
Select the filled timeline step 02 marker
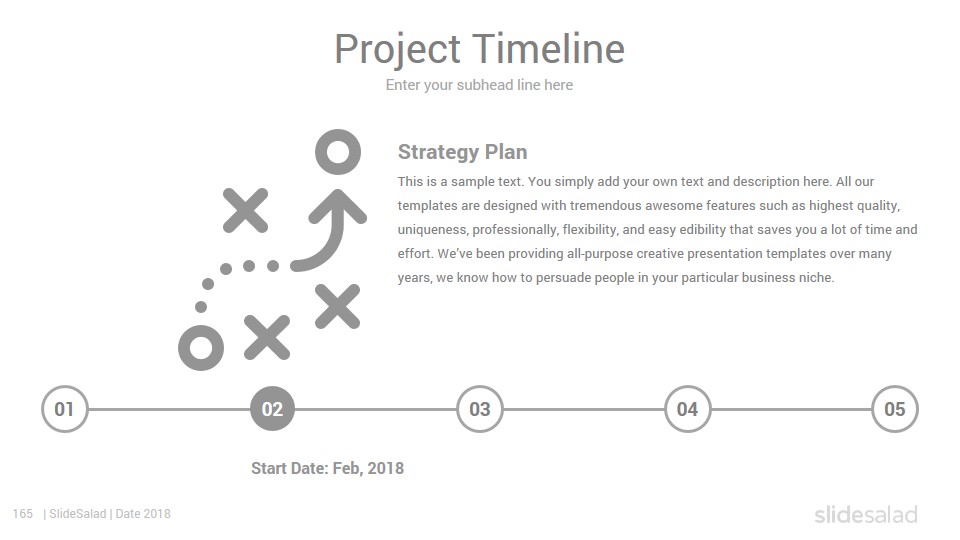coord(272,409)
